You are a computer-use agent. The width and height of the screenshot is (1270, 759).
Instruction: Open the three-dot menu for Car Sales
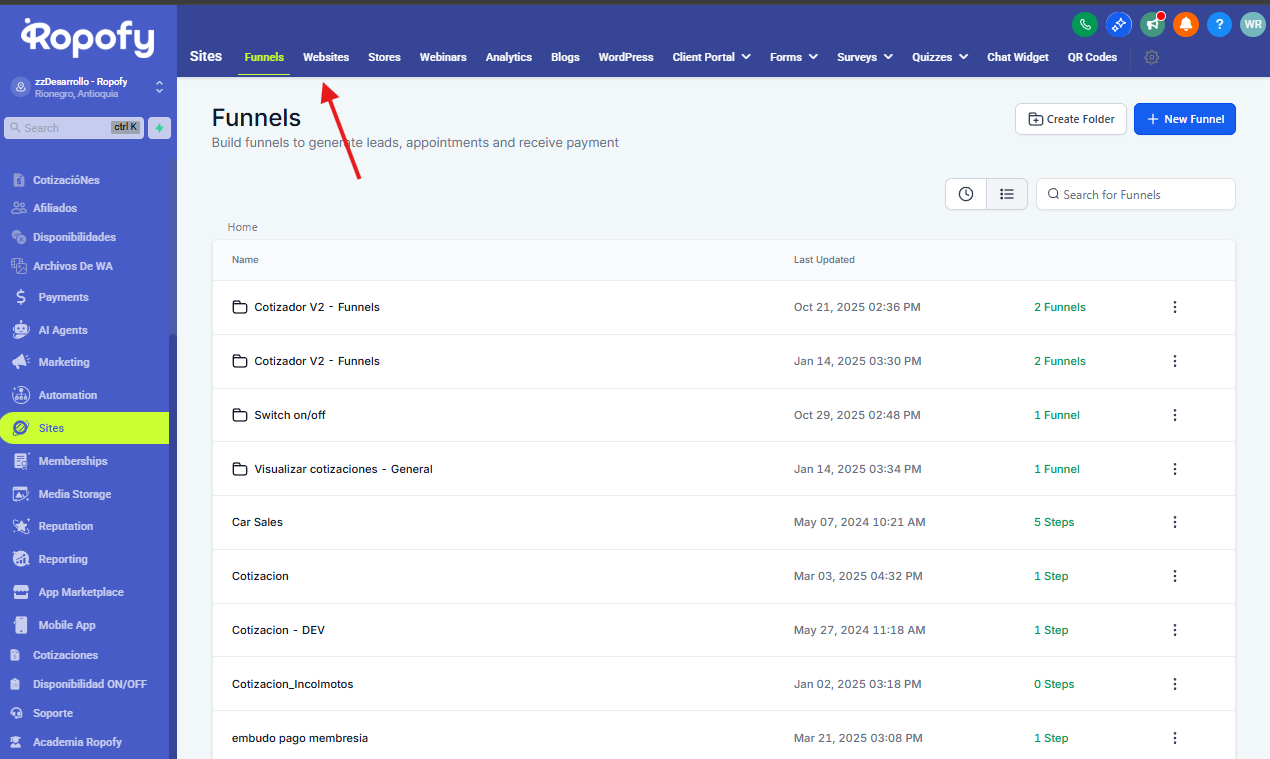click(1175, 522)
